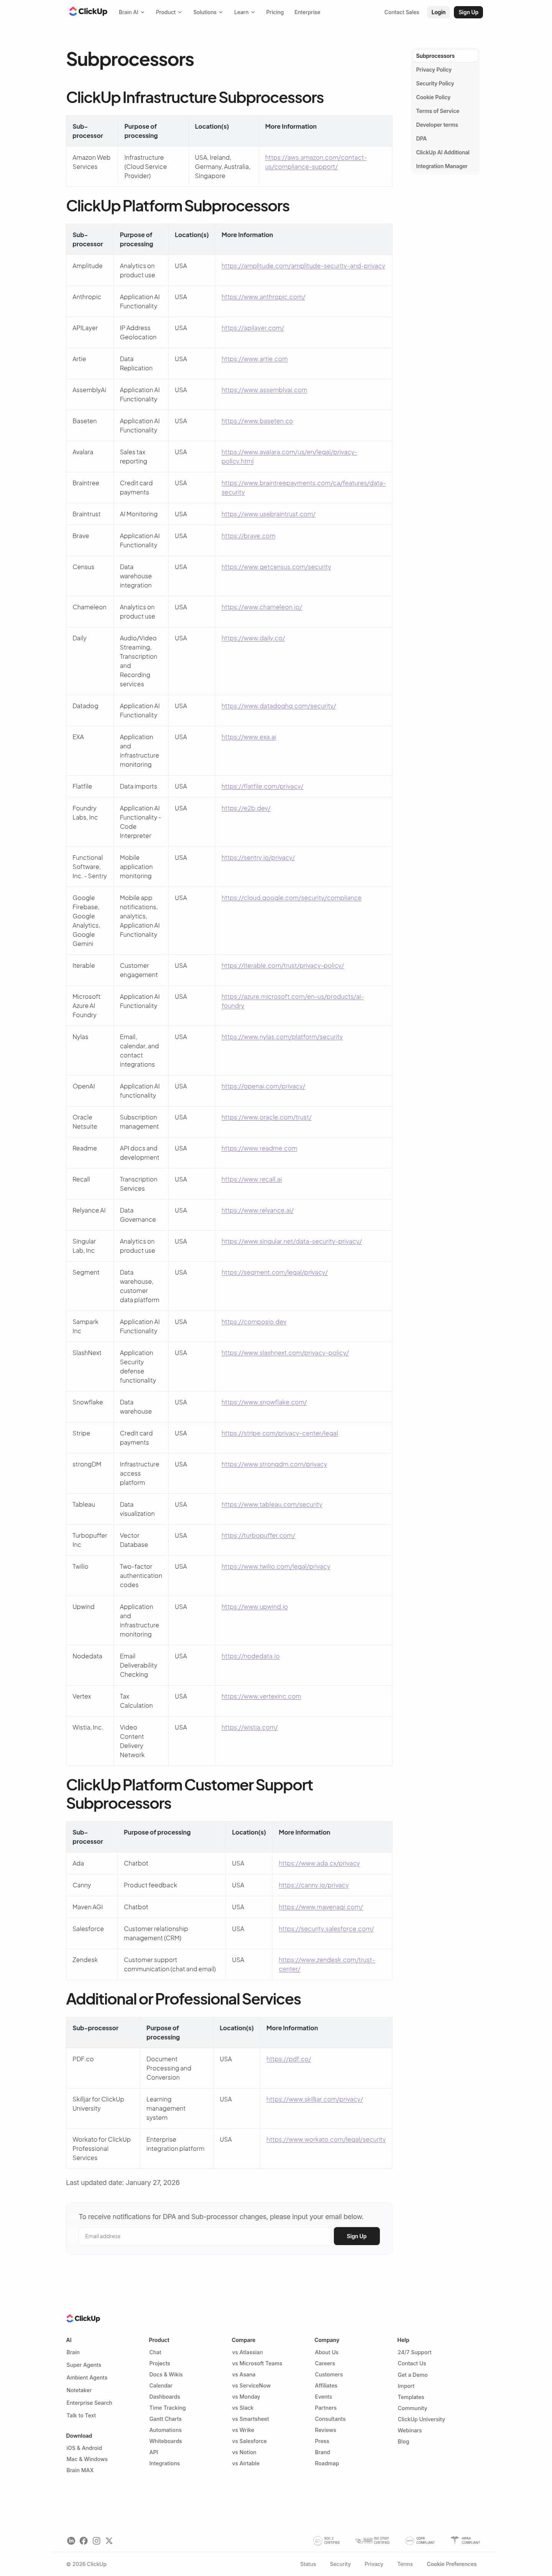
Task: Expand the Brain AI dropdown menu
Action: pyautogui.click(x=131, y=12)
